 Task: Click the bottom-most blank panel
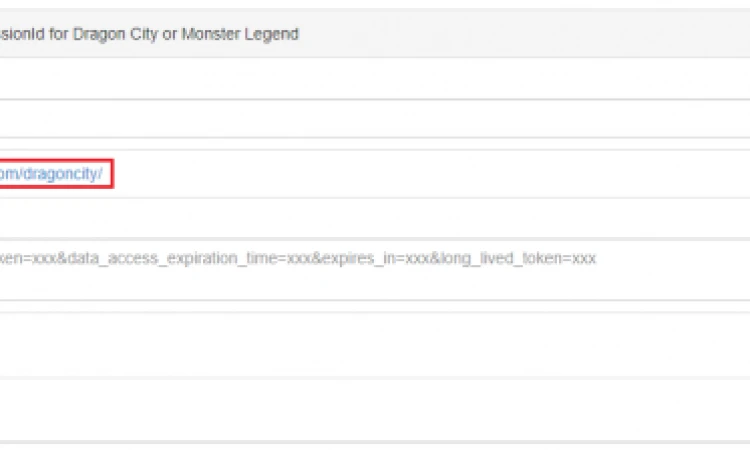(375, 410)
